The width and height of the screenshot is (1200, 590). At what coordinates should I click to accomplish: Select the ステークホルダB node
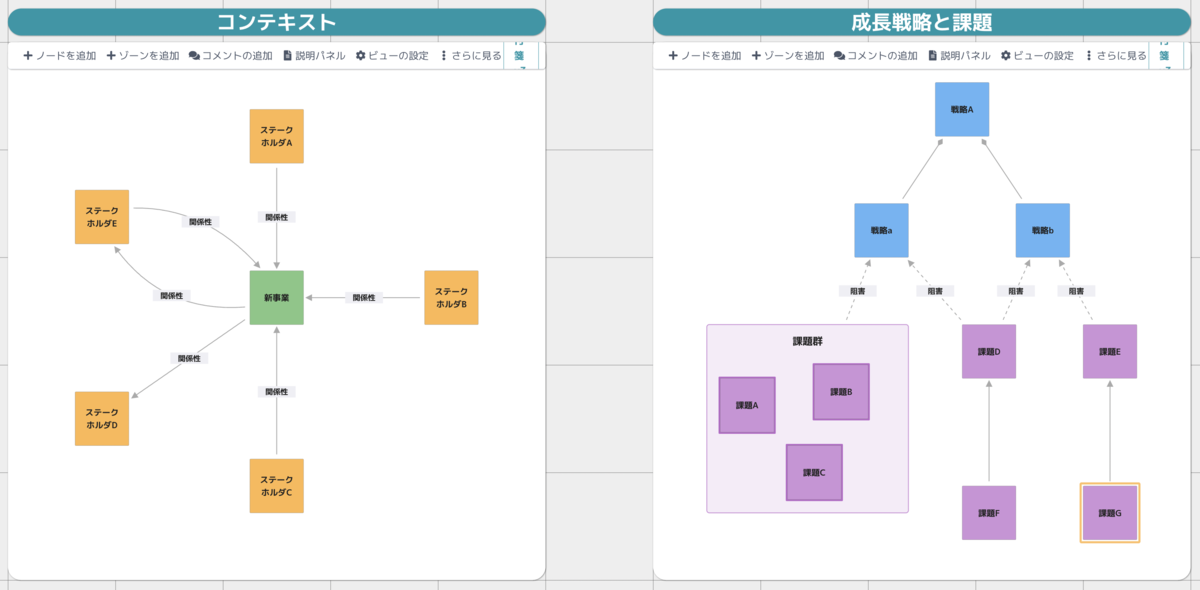pos(451,297)
